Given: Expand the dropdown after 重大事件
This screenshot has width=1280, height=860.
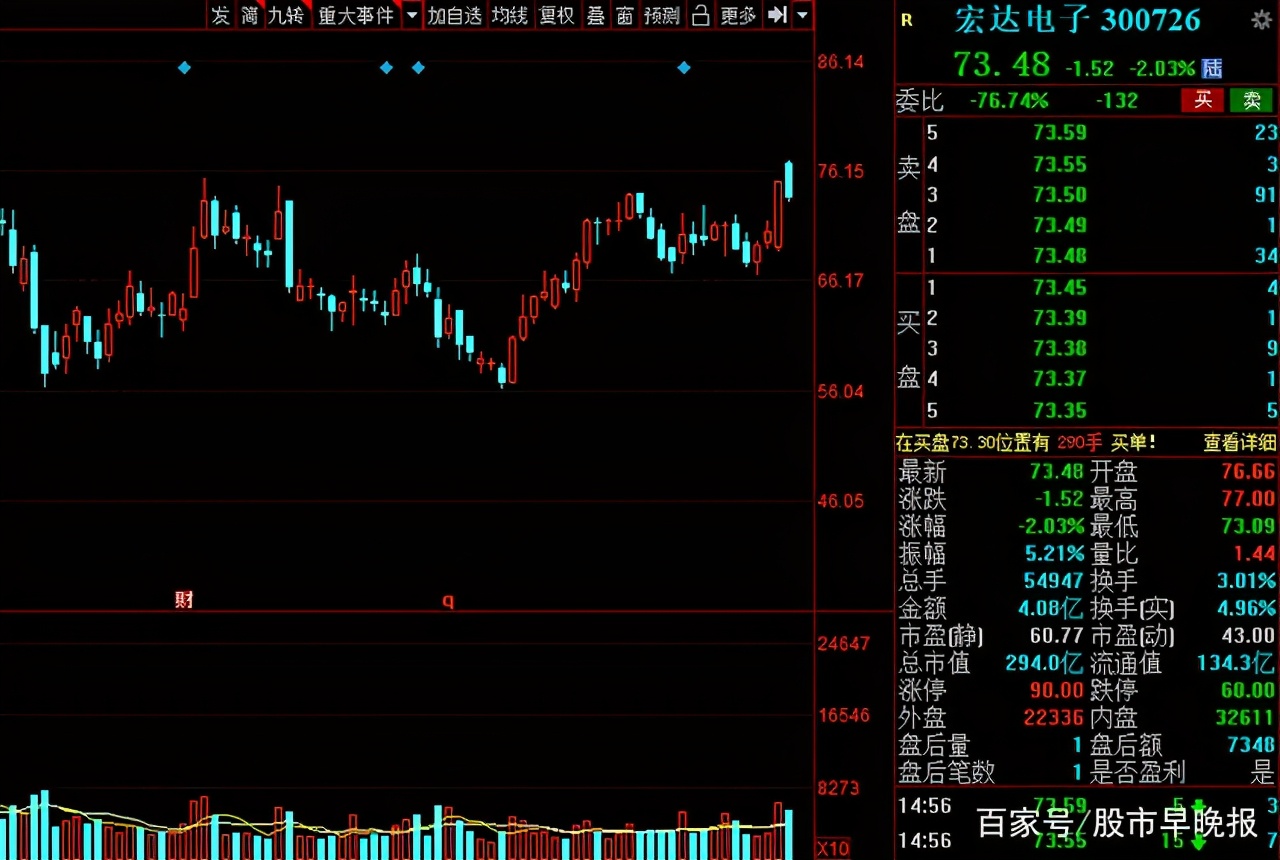Looking at the screenshot, I should pos(412,15).
